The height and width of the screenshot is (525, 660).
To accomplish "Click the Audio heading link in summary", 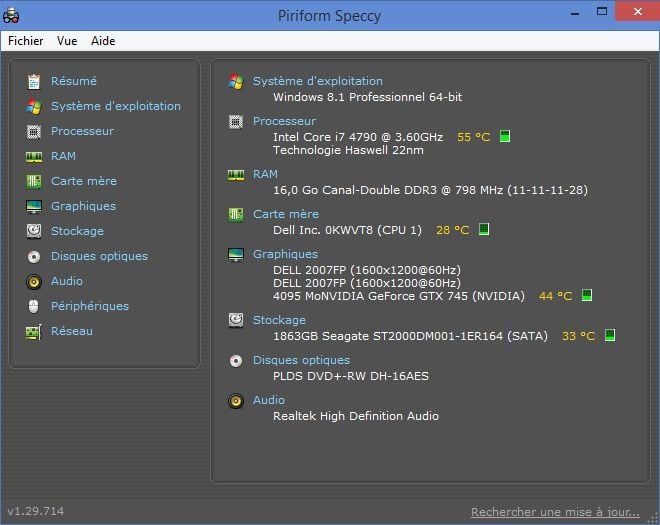I will [x=269, y=400].
